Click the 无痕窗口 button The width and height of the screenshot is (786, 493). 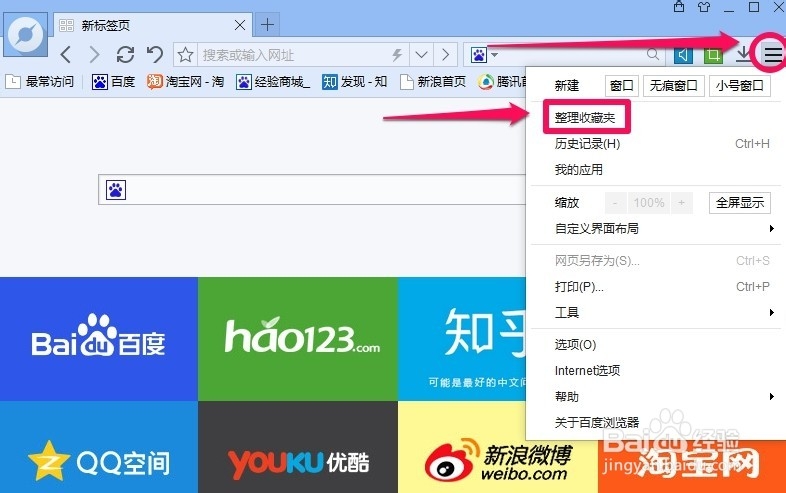pos(673,86)
